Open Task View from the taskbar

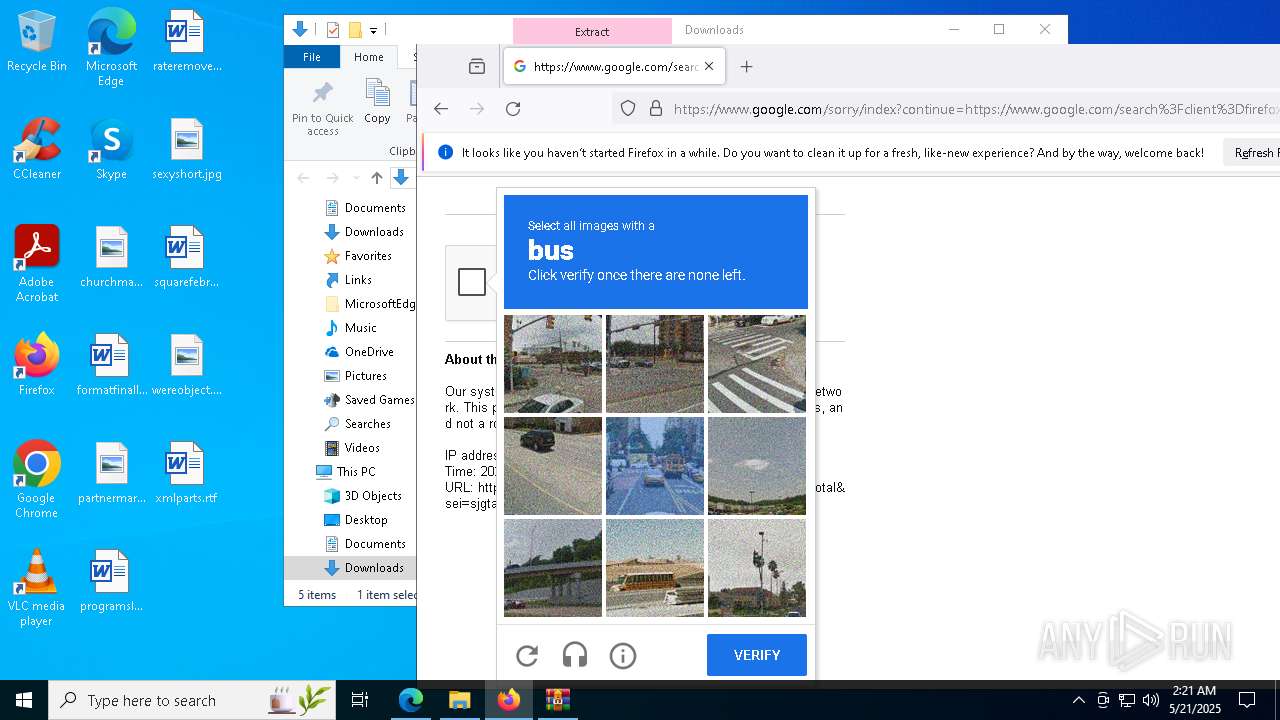click(360, 700)
